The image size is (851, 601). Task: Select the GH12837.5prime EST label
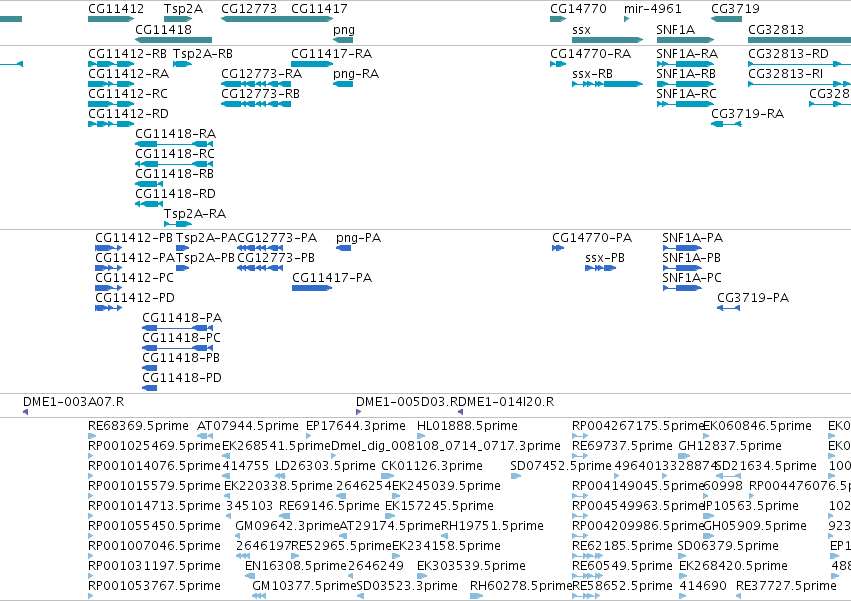730,446
